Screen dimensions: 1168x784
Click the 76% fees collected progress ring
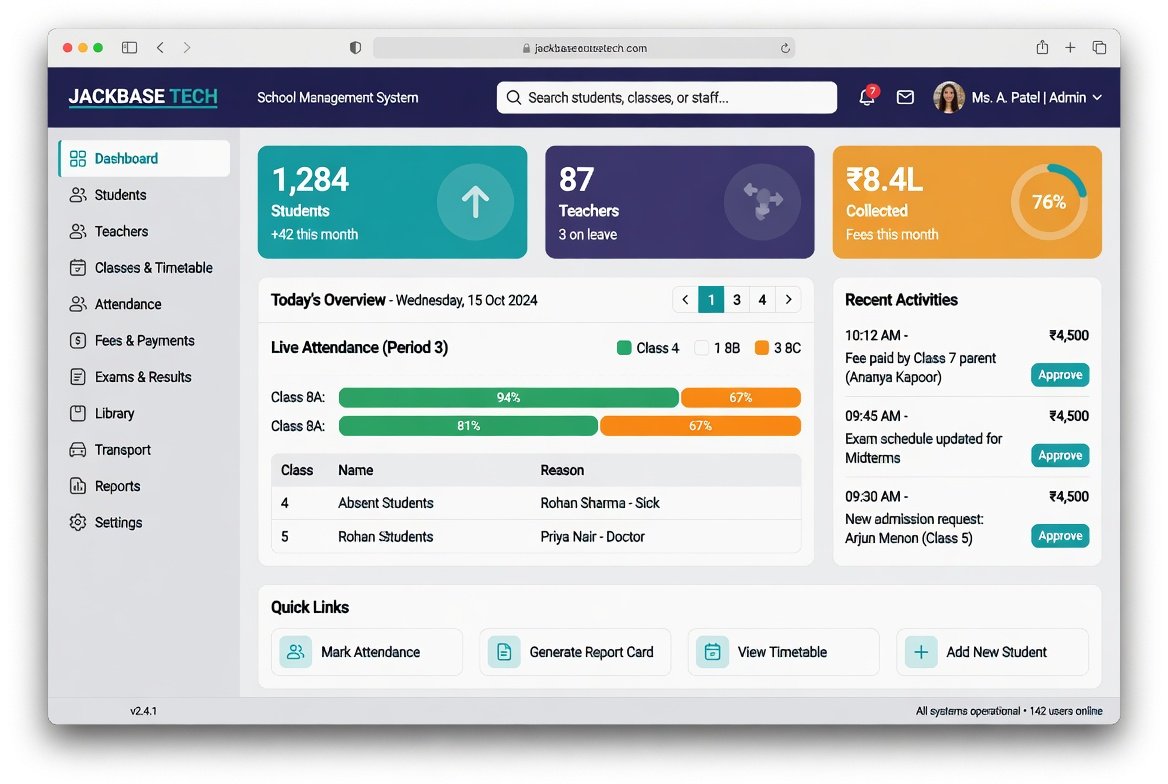coord(1049,202)
